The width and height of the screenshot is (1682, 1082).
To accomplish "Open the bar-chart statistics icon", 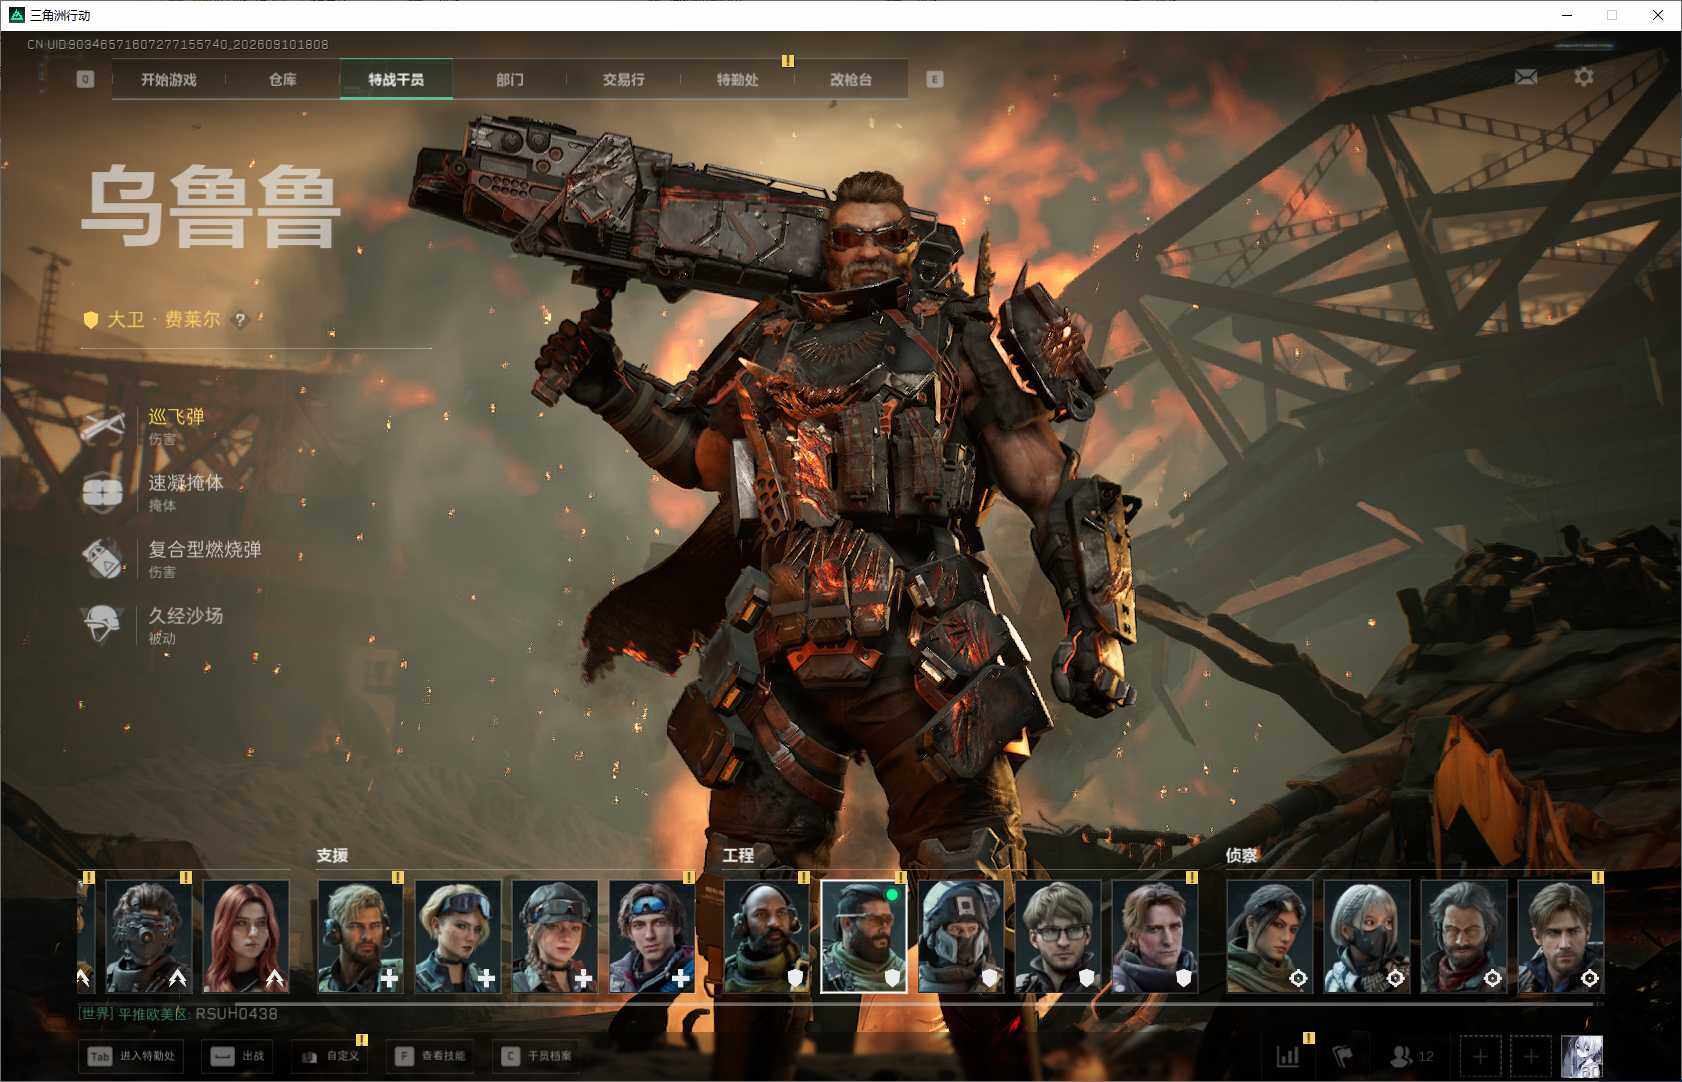I will [x=1288, y=1056].
